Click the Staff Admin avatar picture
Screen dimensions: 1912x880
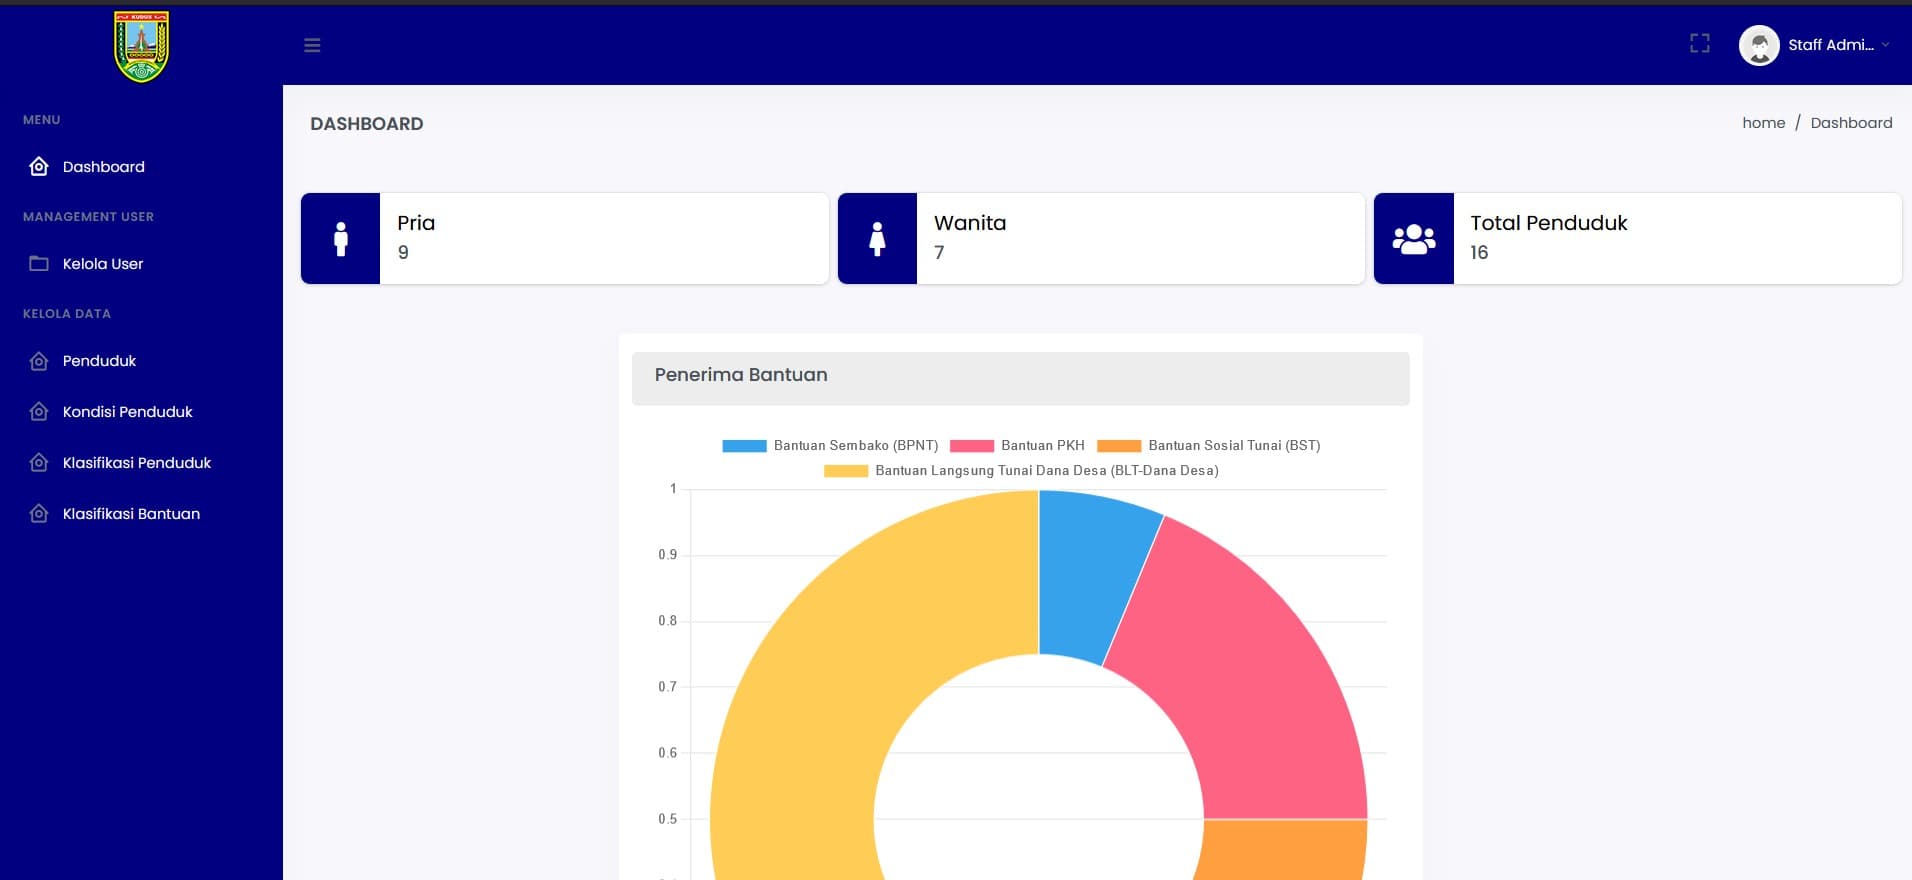pos(1759,45)
